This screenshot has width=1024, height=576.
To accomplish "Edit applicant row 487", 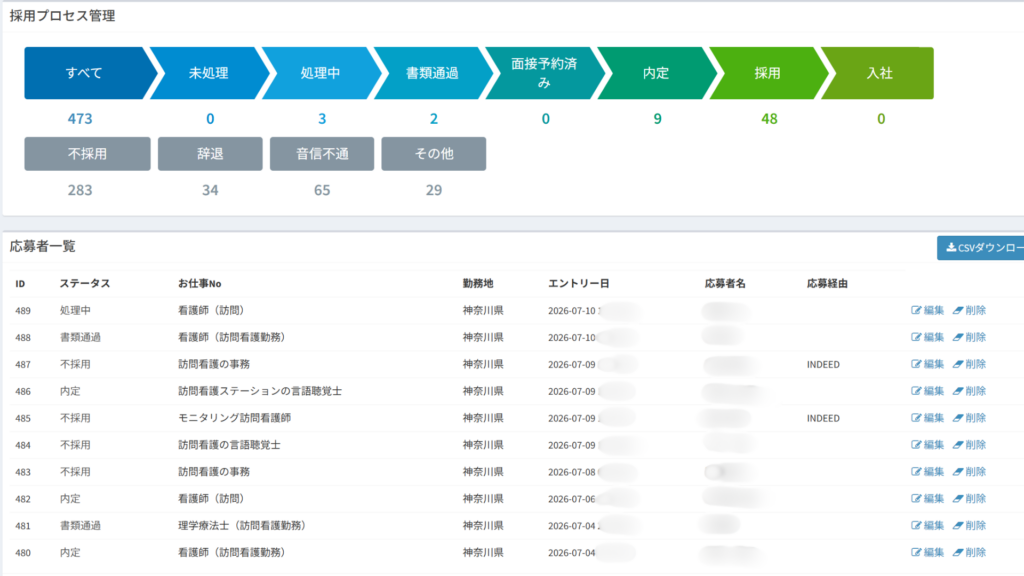I will (927, 364).
